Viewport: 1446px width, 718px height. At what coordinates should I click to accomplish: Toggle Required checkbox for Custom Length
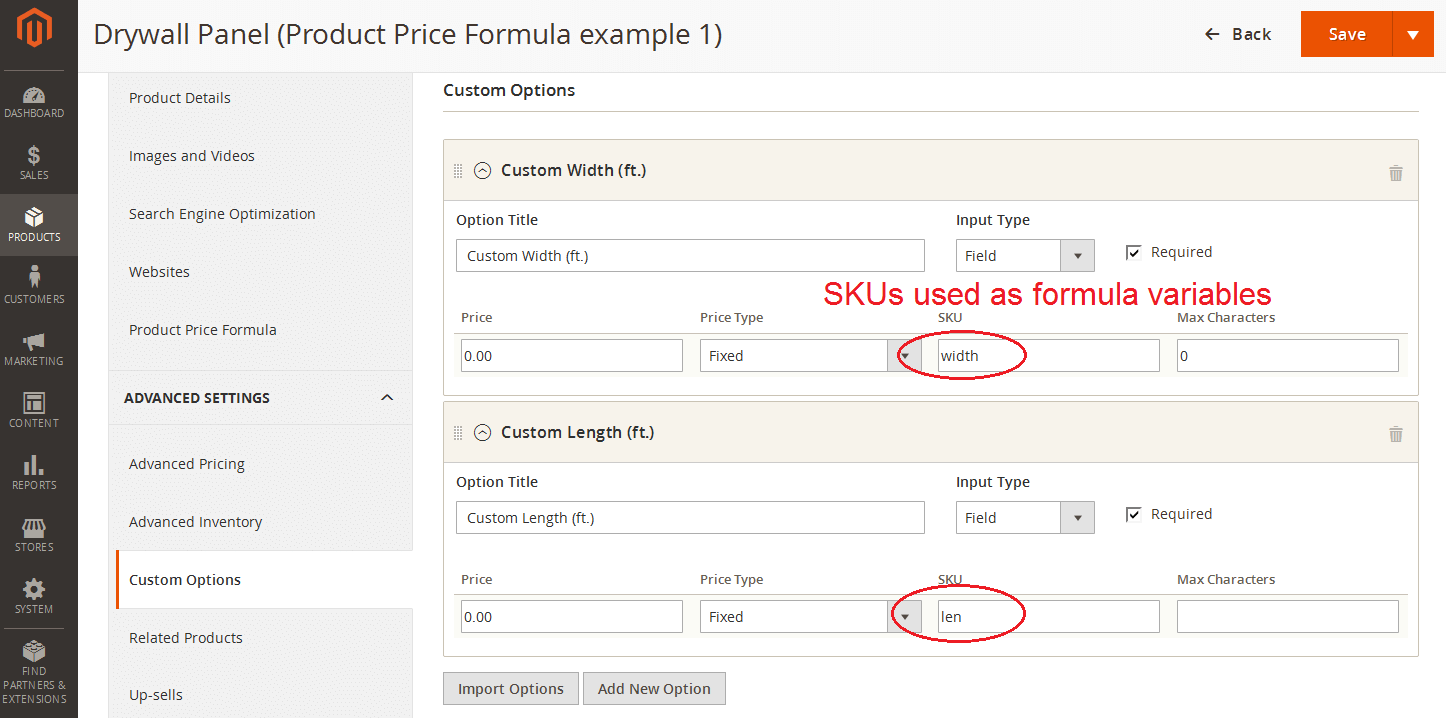[1133, 515]
